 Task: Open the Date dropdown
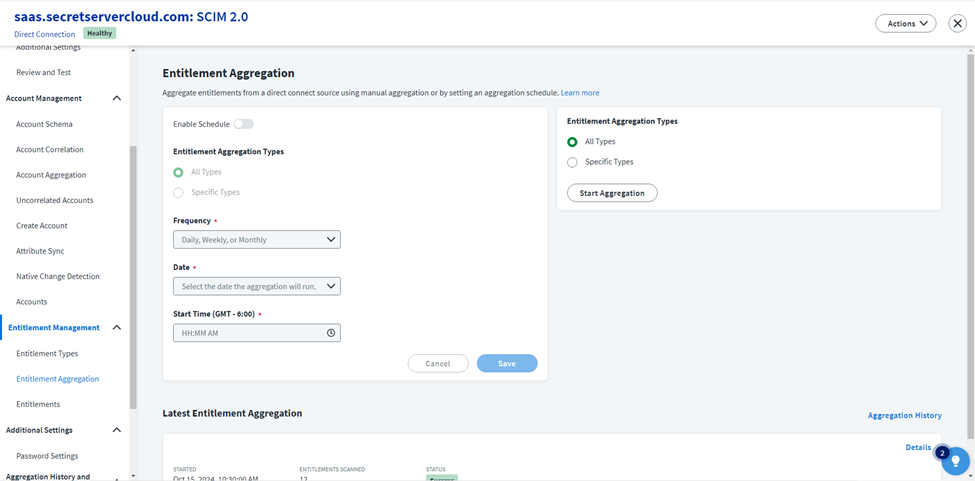(256, 286)
